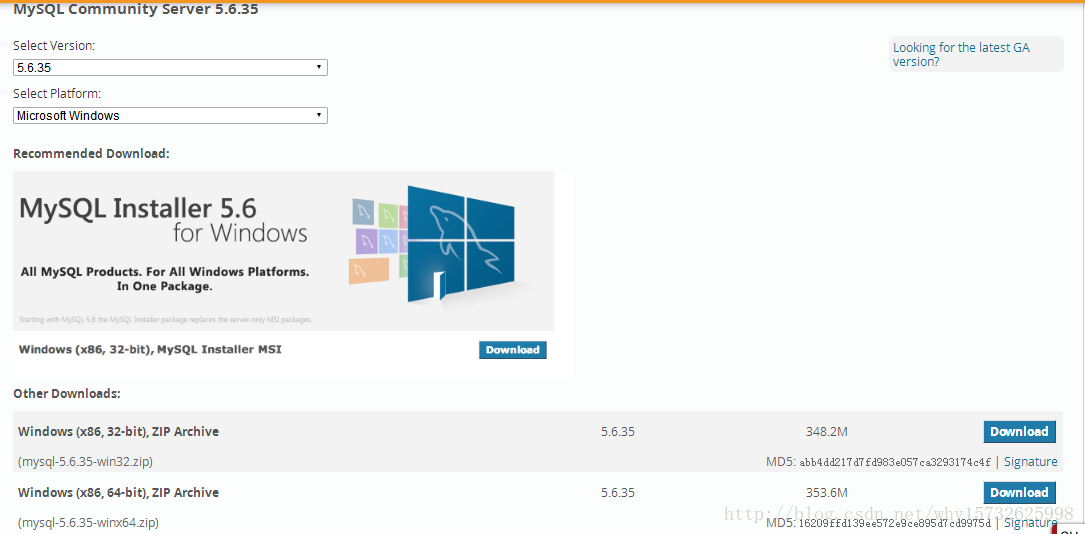Open Signature link for mysql-5.6.35-winx64.zip

pyautogui.click(x=1030, y=522)
